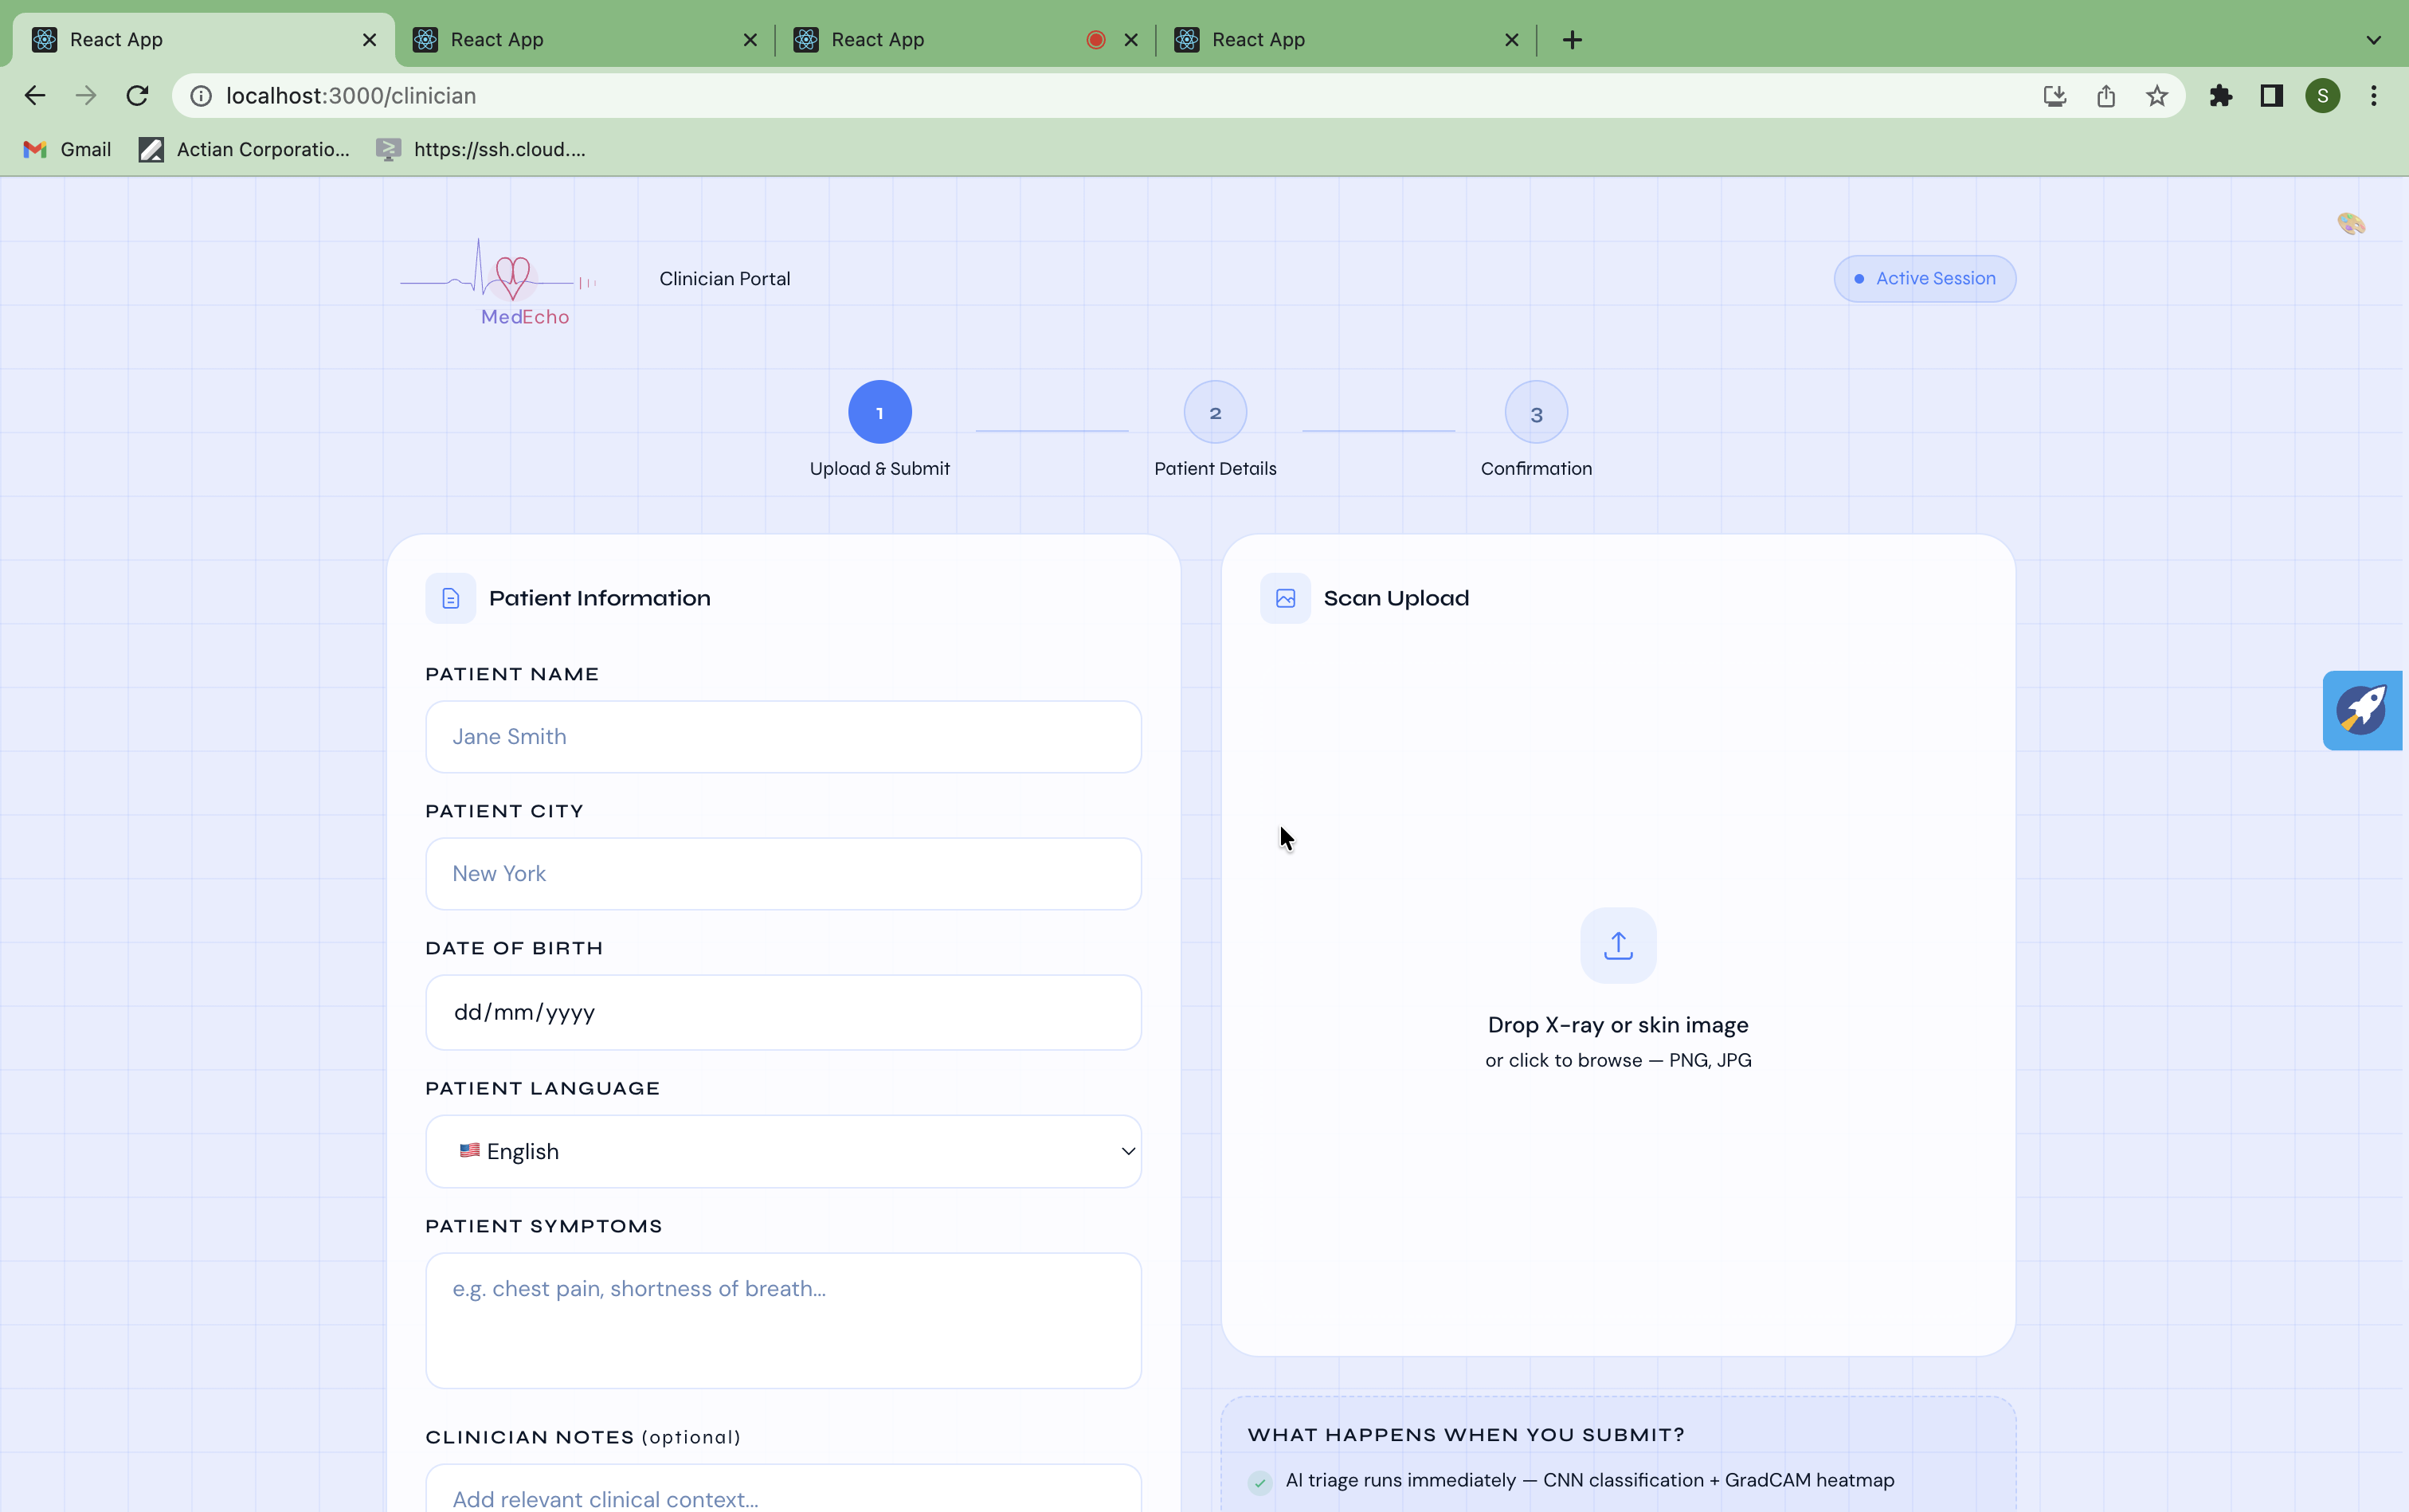The image size is (2409, 1512).
Task: Click the Date of Birth field
Action: 783,1012
